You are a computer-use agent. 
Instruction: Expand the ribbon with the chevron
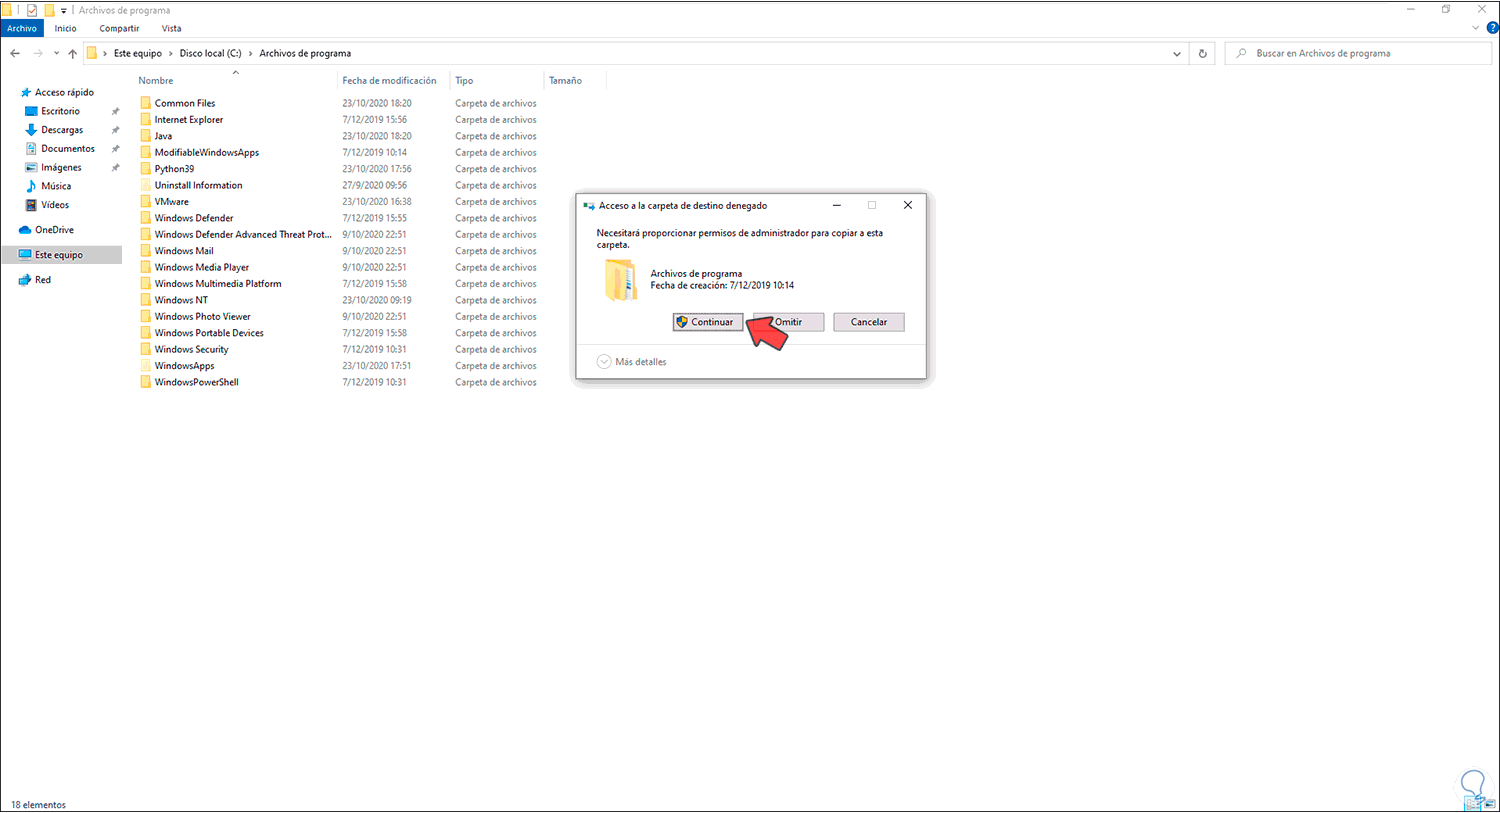tap(1475, 28)
